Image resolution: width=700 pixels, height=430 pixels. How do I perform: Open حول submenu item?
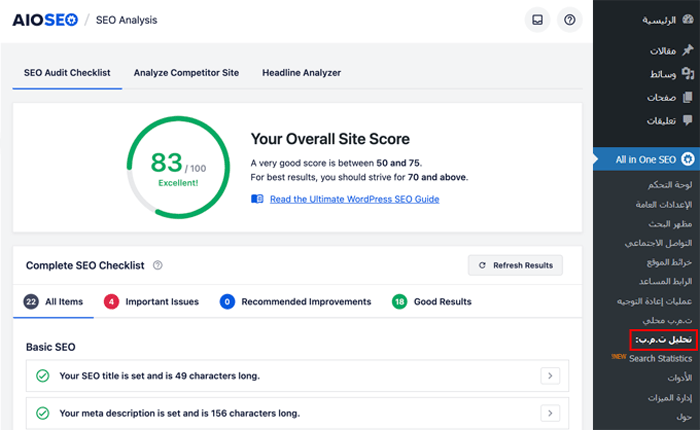click(x=684, y=417)
